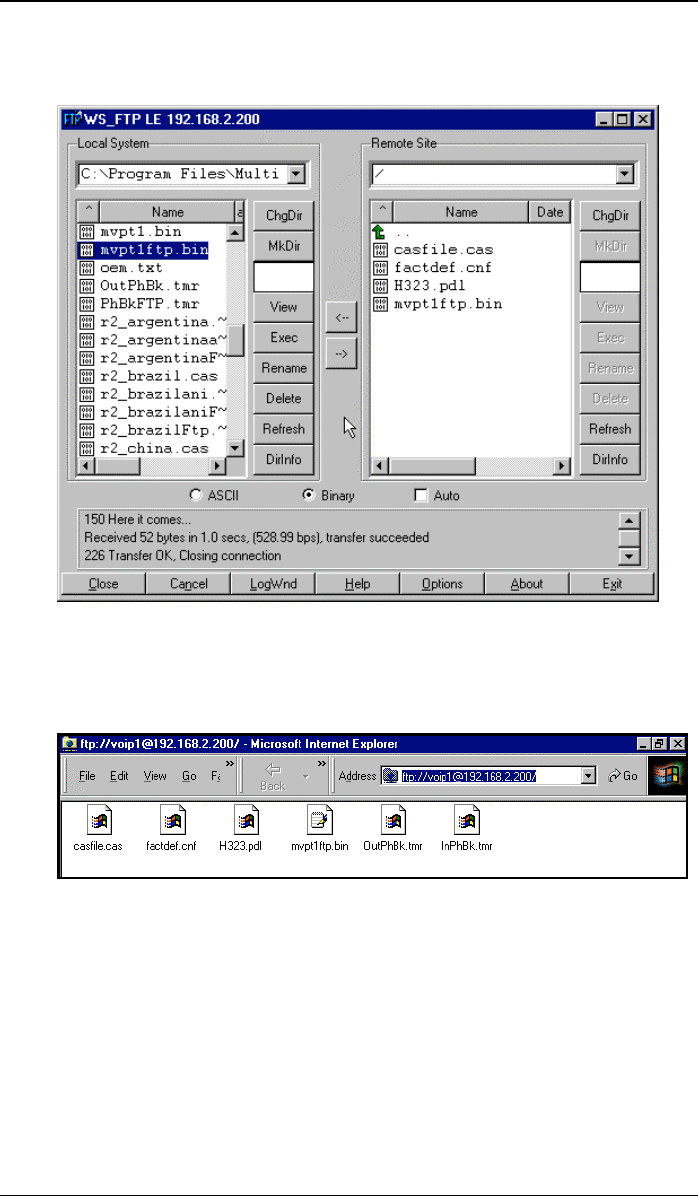This screenshot has height=1196, width=698.
Task: Select r2_china.cas in local list
Action: (x=154, y=448)
